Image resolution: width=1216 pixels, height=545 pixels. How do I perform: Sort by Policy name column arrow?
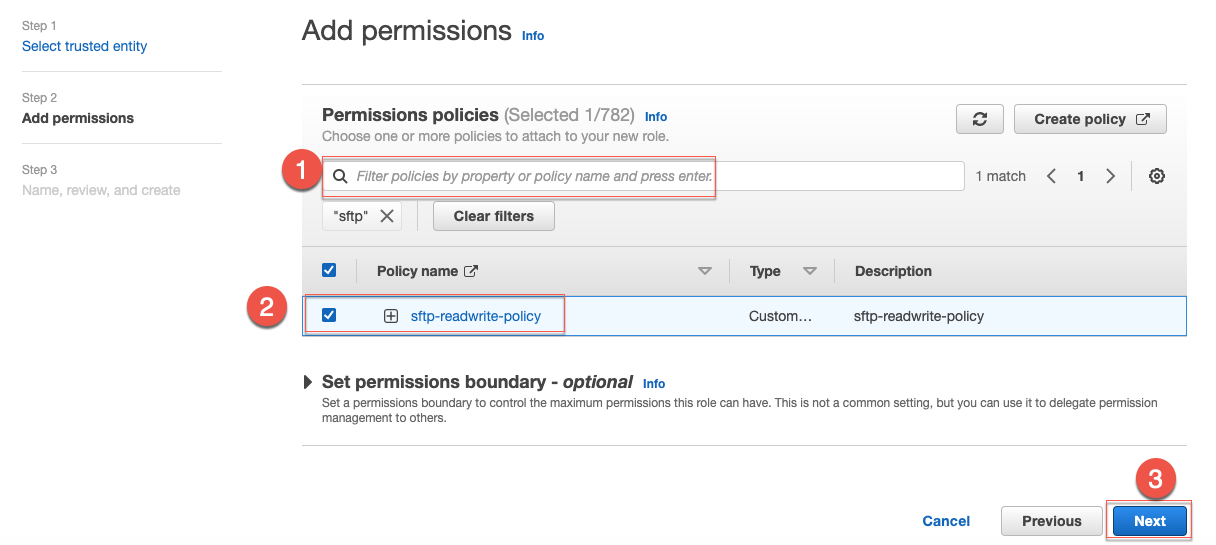705,271
